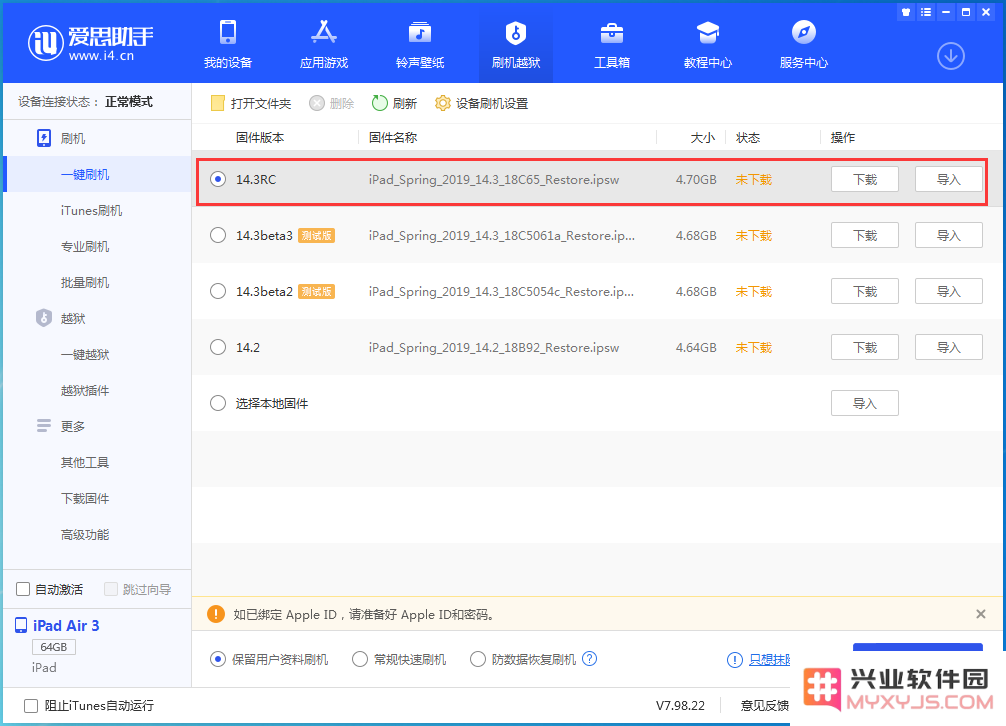Choose 防数据恢复刷机 option
The height and width of the screenshot is (726, 1006).
click(478, 659)
